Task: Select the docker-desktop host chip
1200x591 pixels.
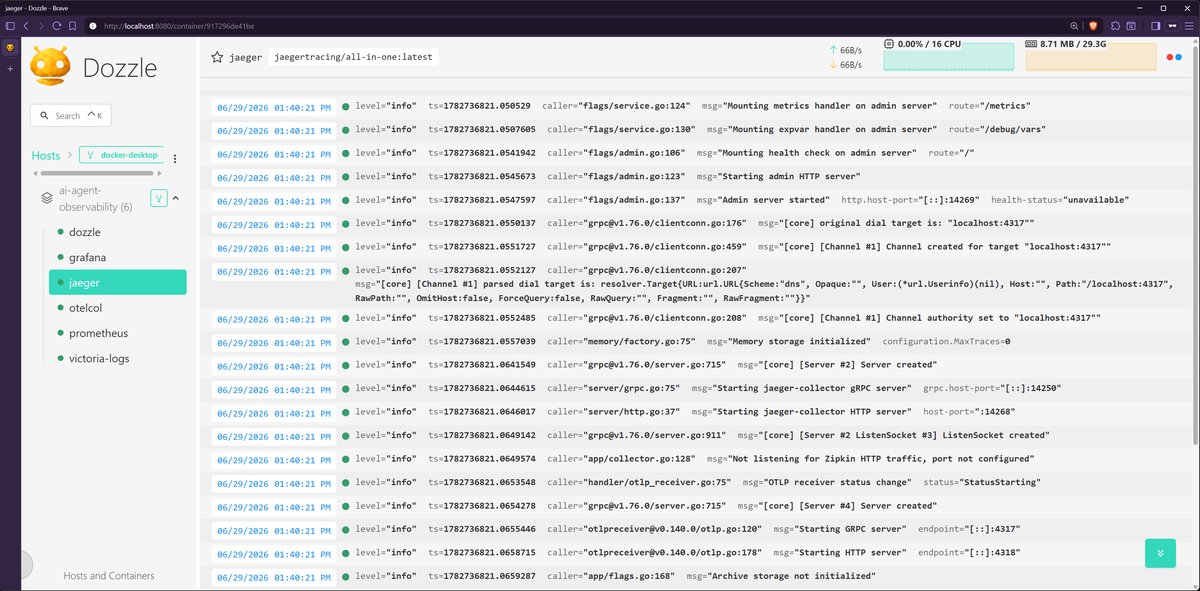Action: 122,155
